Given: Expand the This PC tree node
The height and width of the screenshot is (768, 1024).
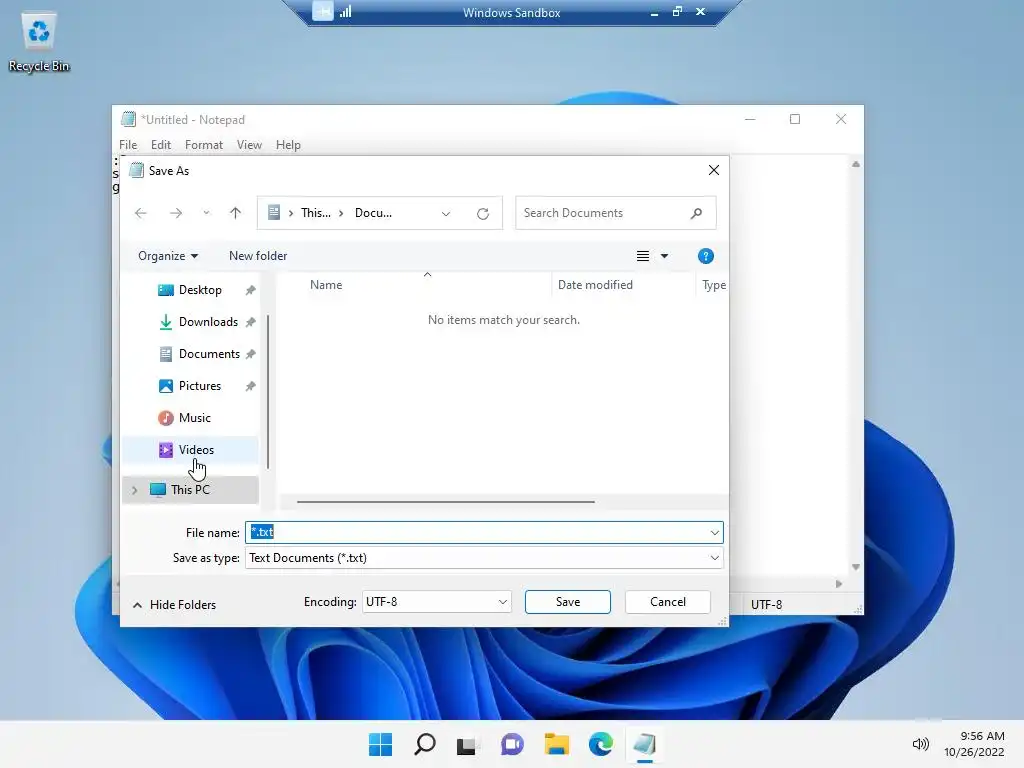Looking at the screenshot, I should coord(135,490).
